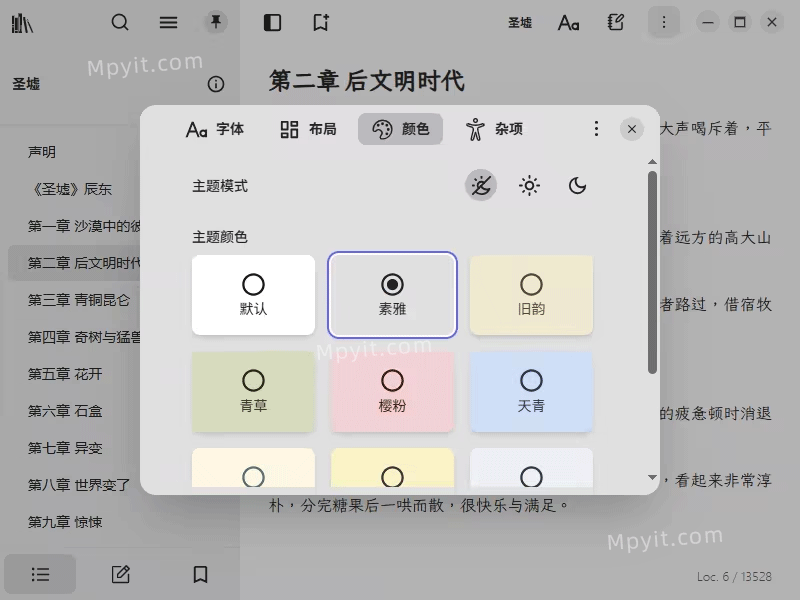Show table of contents list icon
The image size is (800, 600).
(x=40, y=574)
